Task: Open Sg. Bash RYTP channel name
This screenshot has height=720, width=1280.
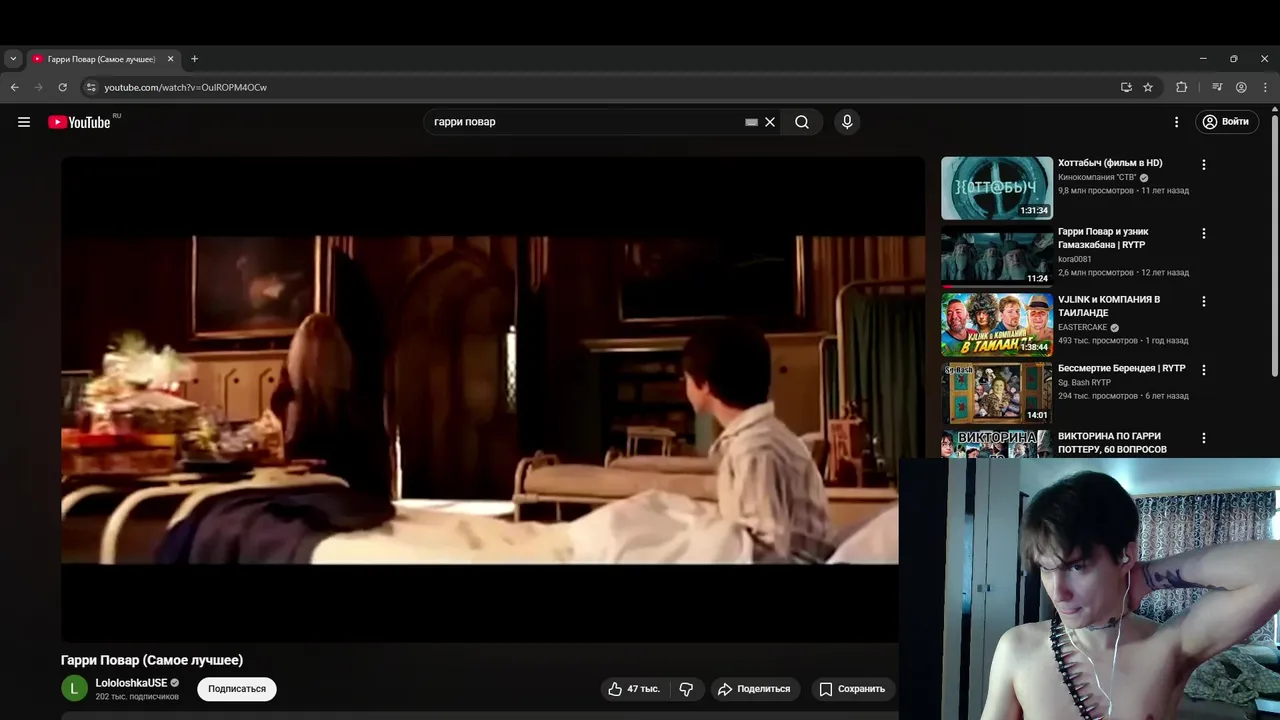Action: coord(1085,382)
